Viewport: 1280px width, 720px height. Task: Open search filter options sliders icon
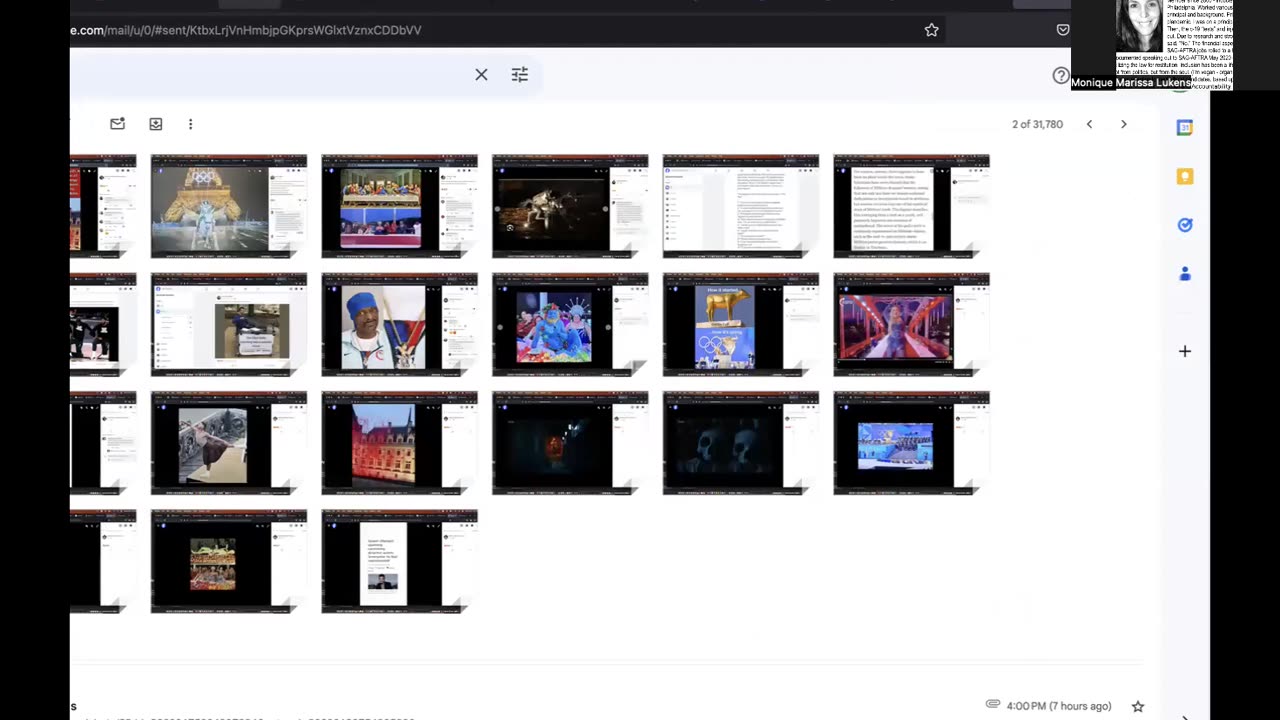(520, 74)
